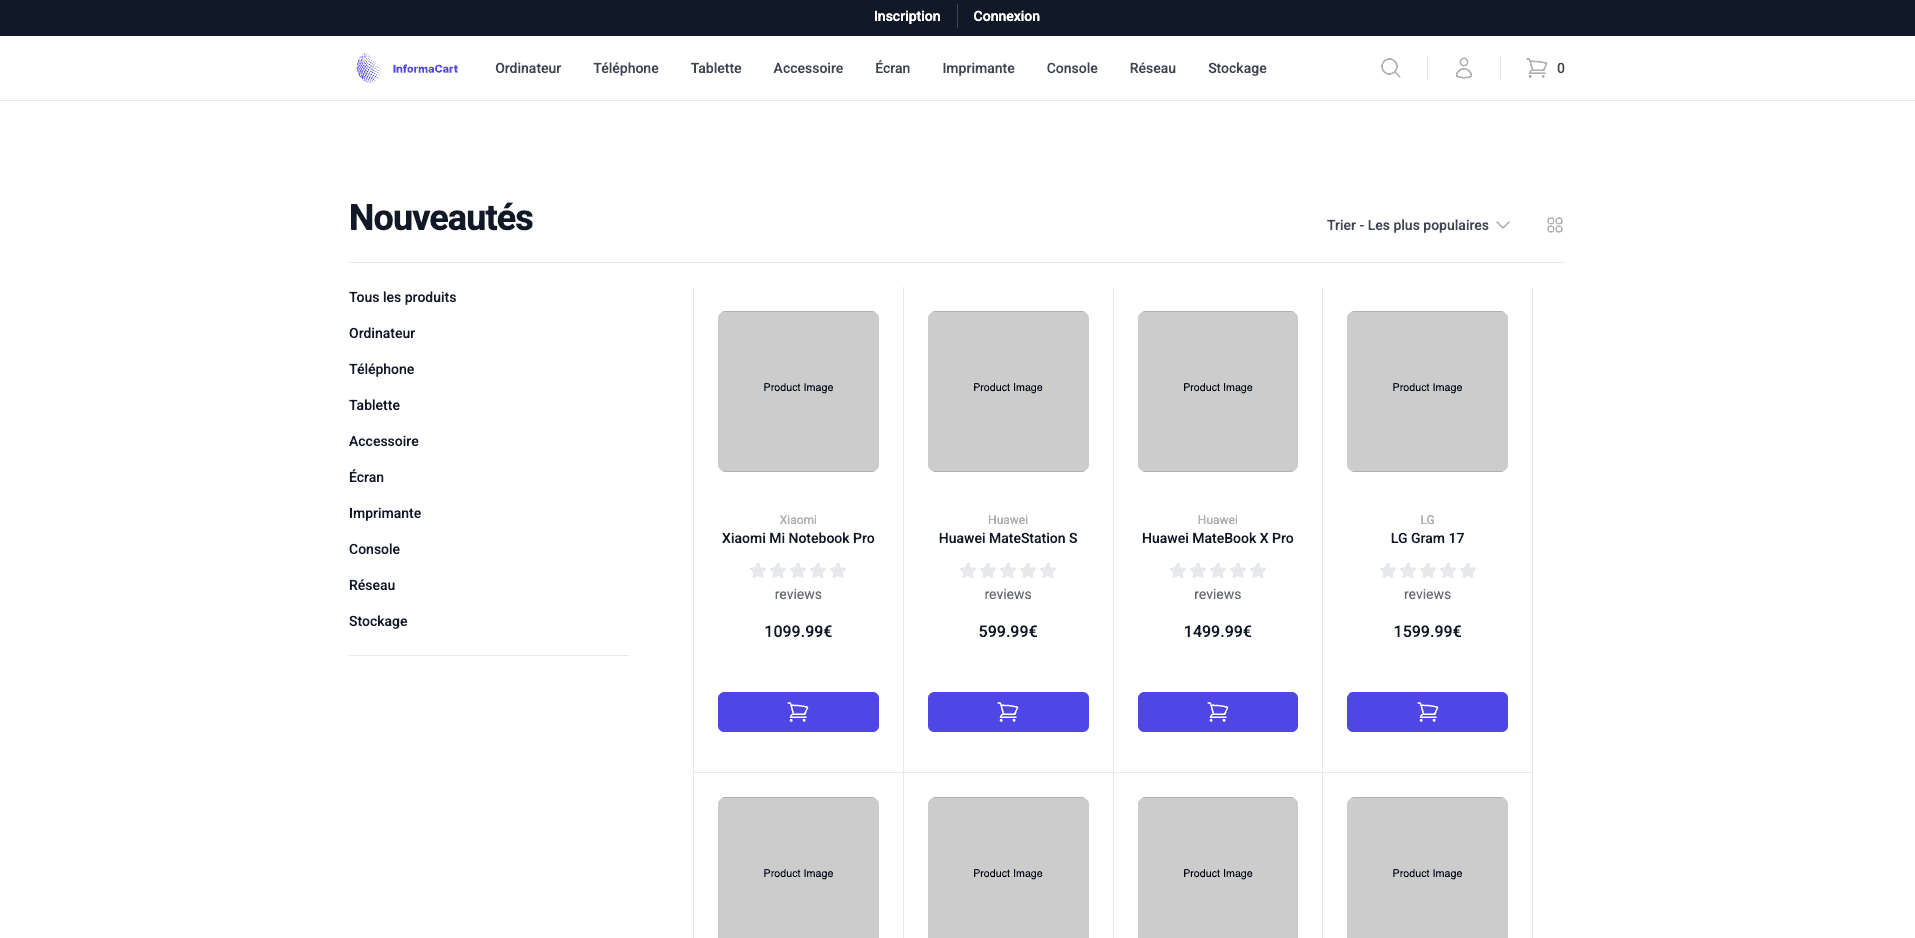Open Imprimante in the top navigation
The height and width of the screenshot is (938, 1915).
pos(978,68)
